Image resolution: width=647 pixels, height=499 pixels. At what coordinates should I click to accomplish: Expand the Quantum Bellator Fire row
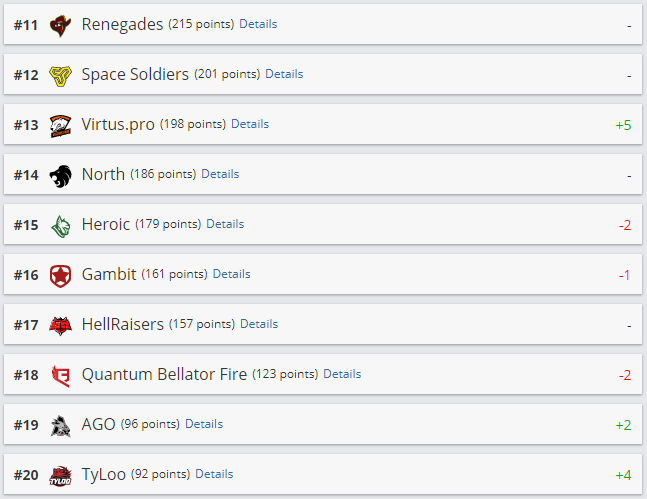pyautogui.click(x=480, y=374)
